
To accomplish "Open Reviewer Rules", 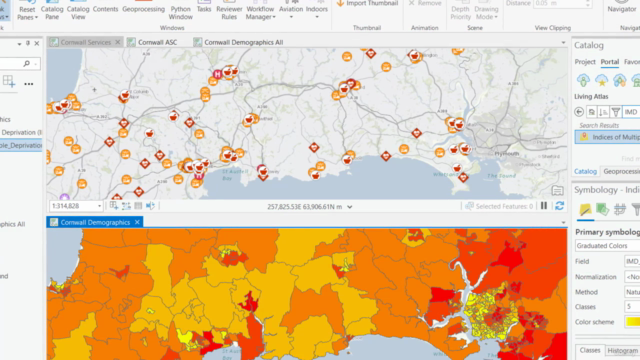I will coord(229,10).
